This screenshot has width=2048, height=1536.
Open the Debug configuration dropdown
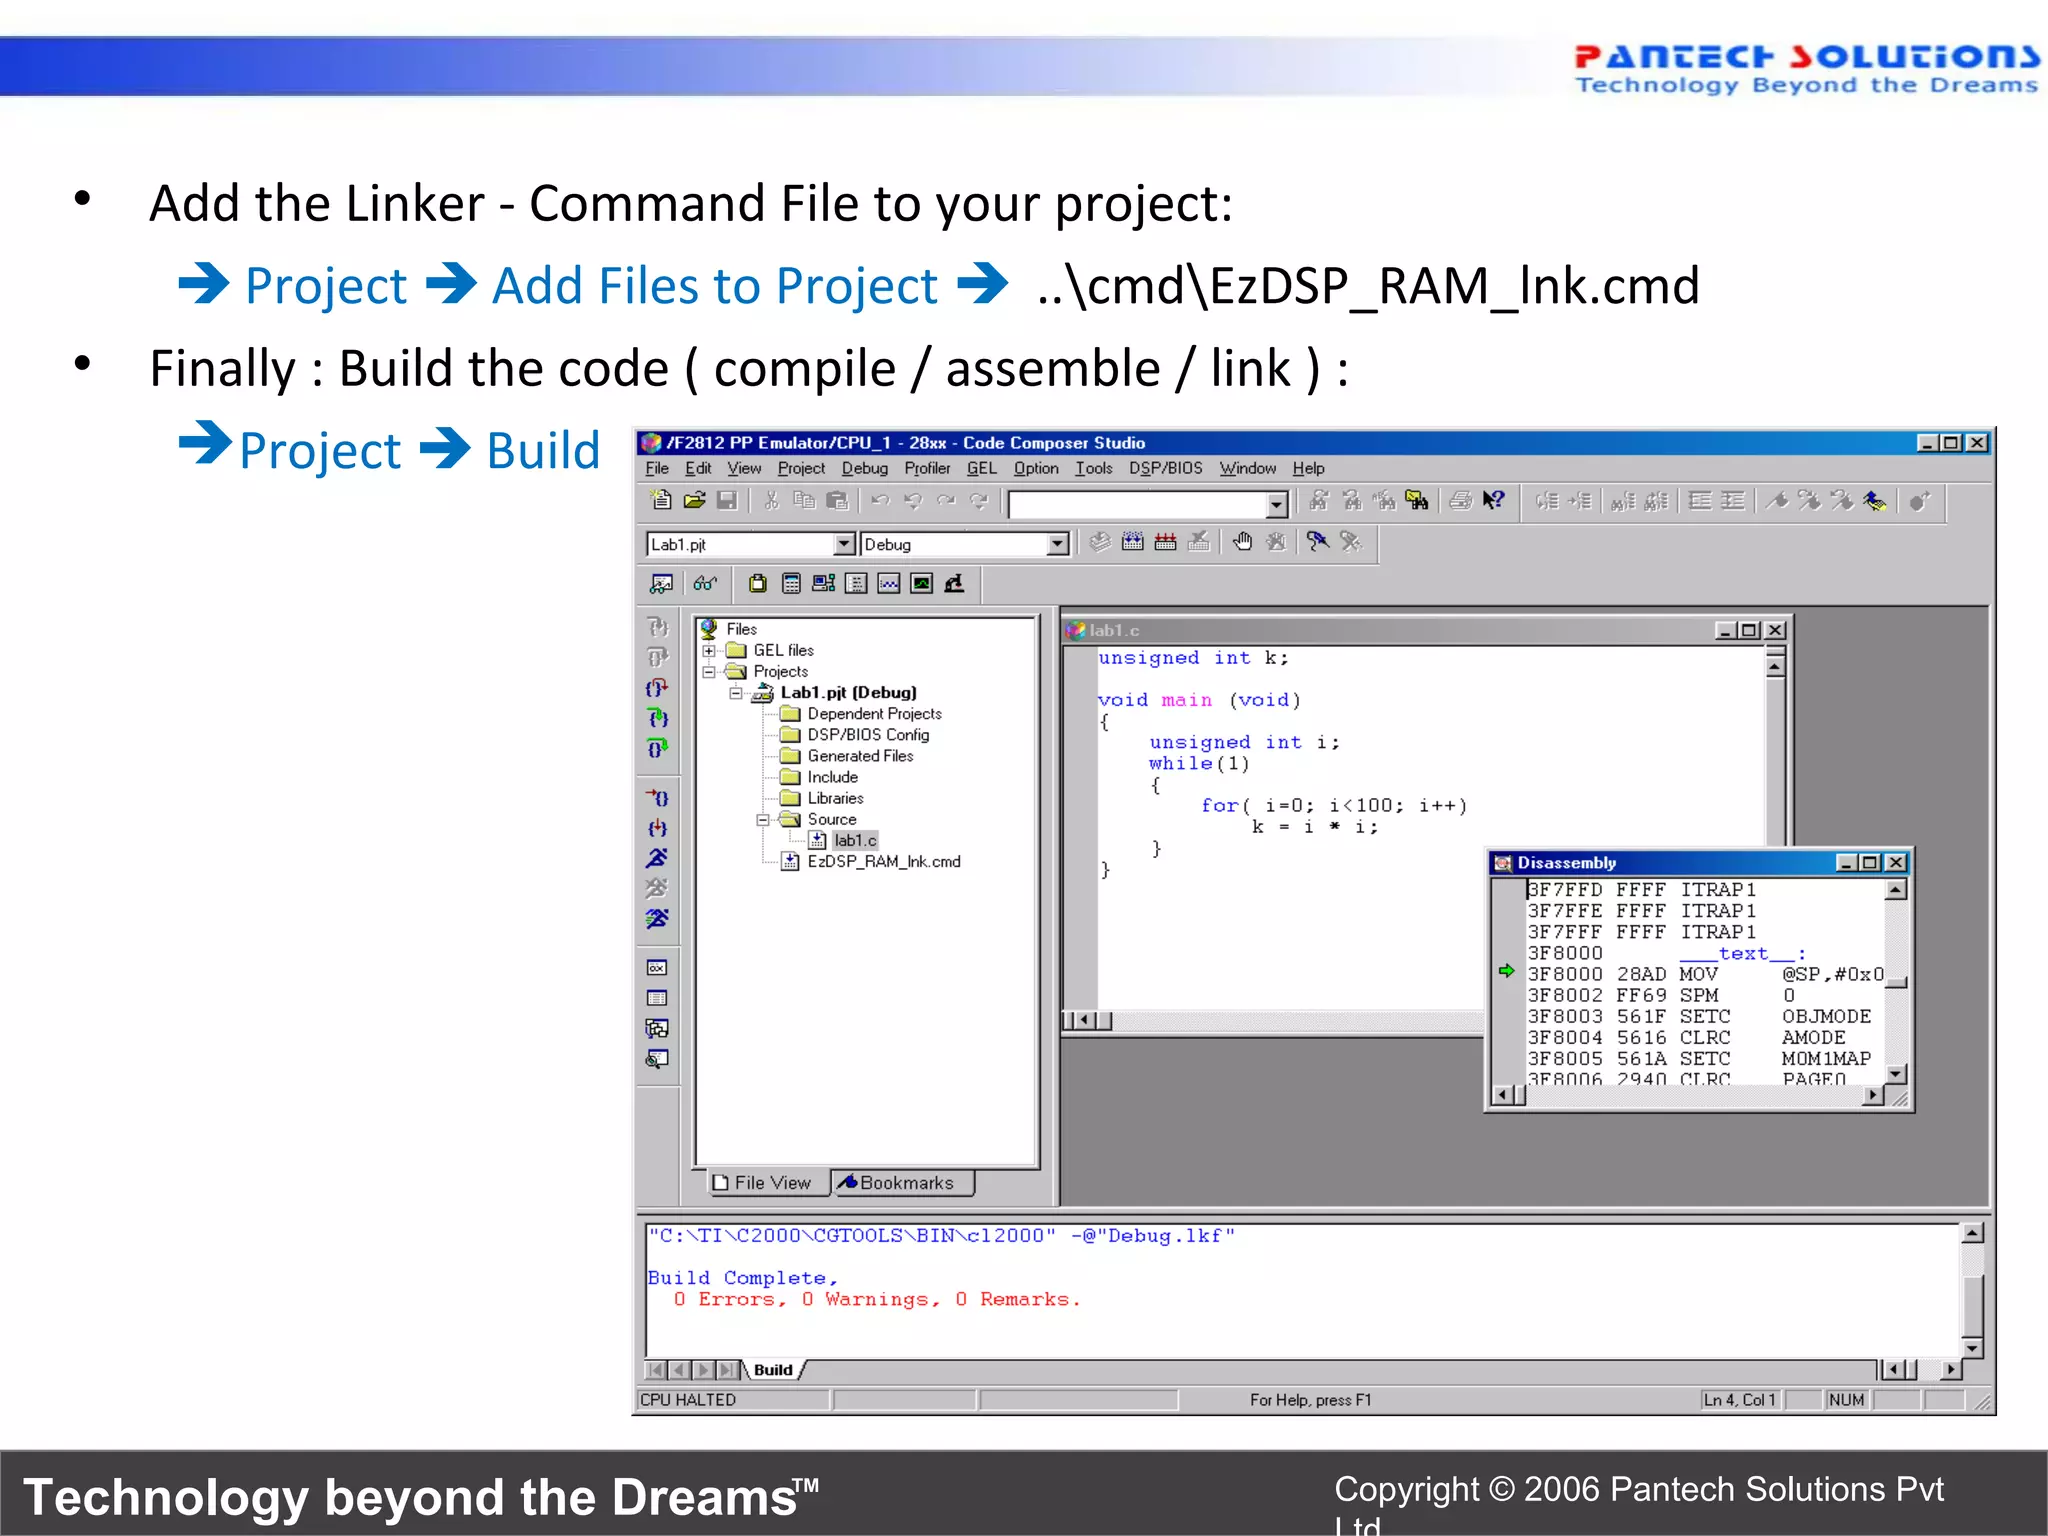(1058, 544)
